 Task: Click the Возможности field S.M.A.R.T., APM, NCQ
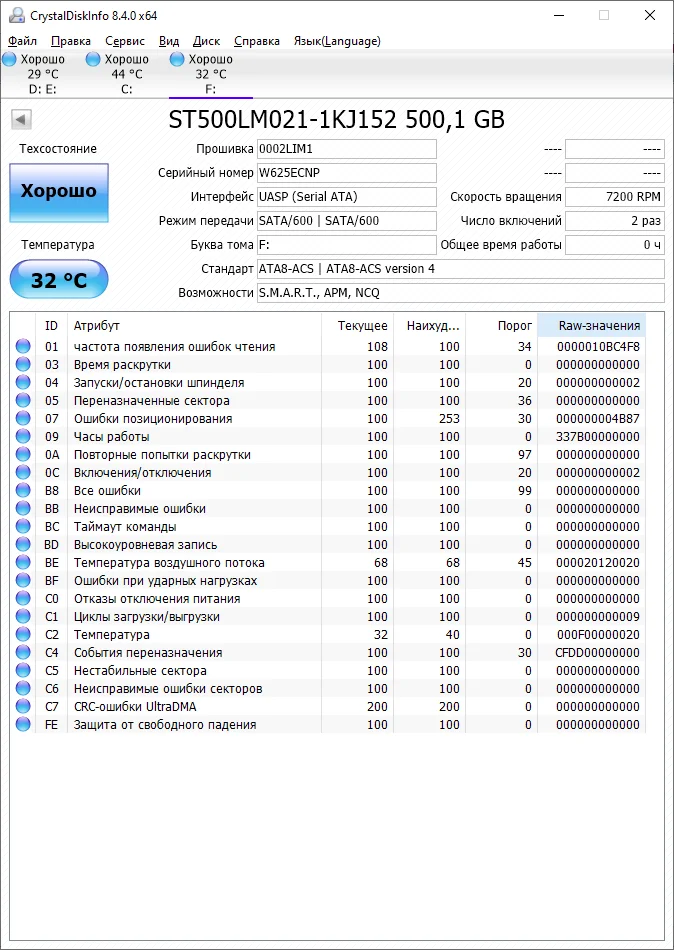click(x=461, y=293)
